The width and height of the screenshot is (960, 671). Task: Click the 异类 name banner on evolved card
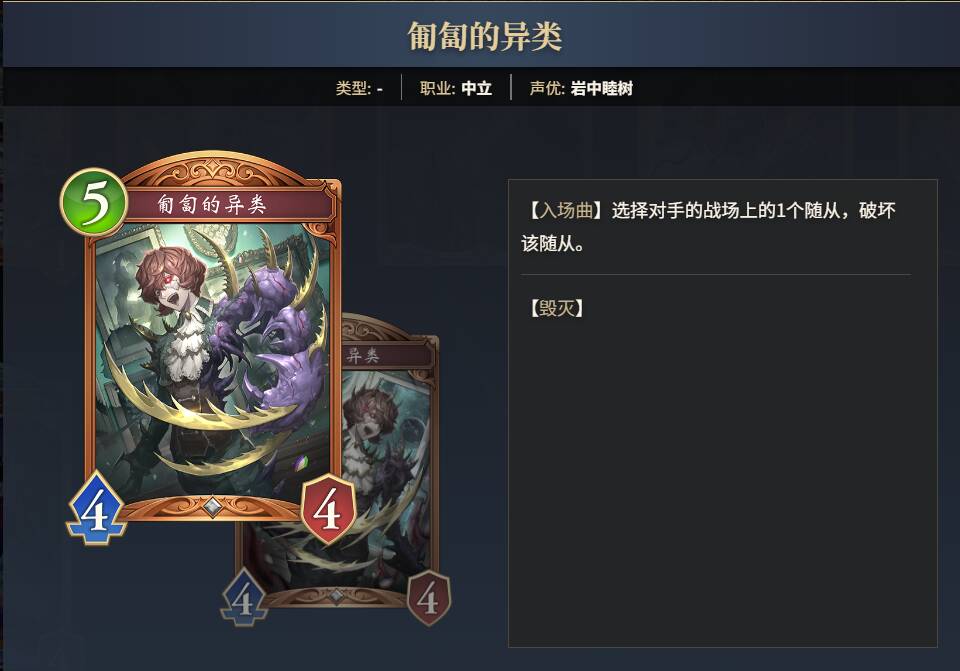(386, 355)
